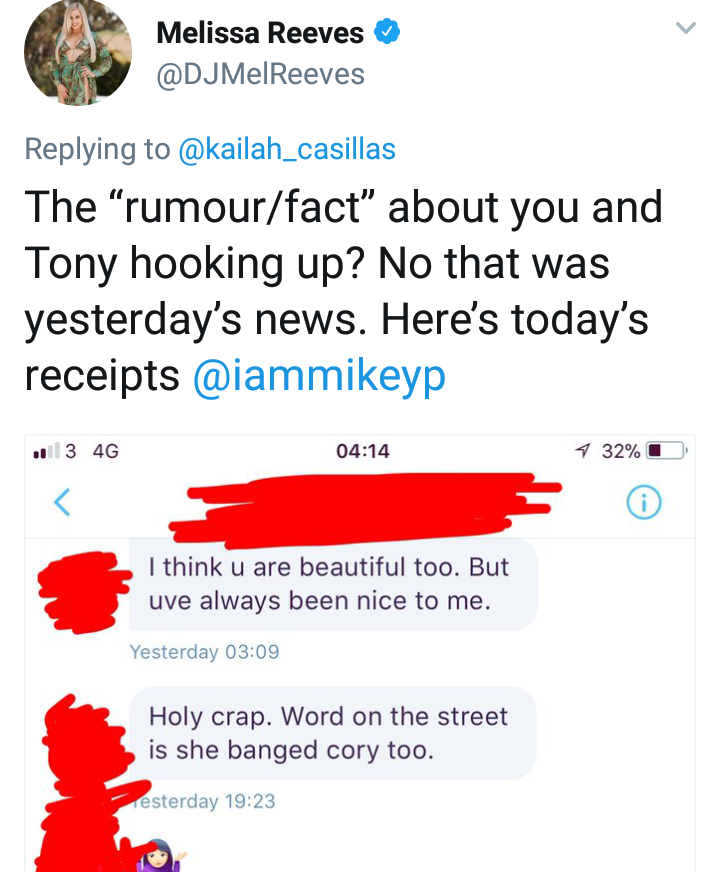Open the conversation info icon

click(644, 503)
